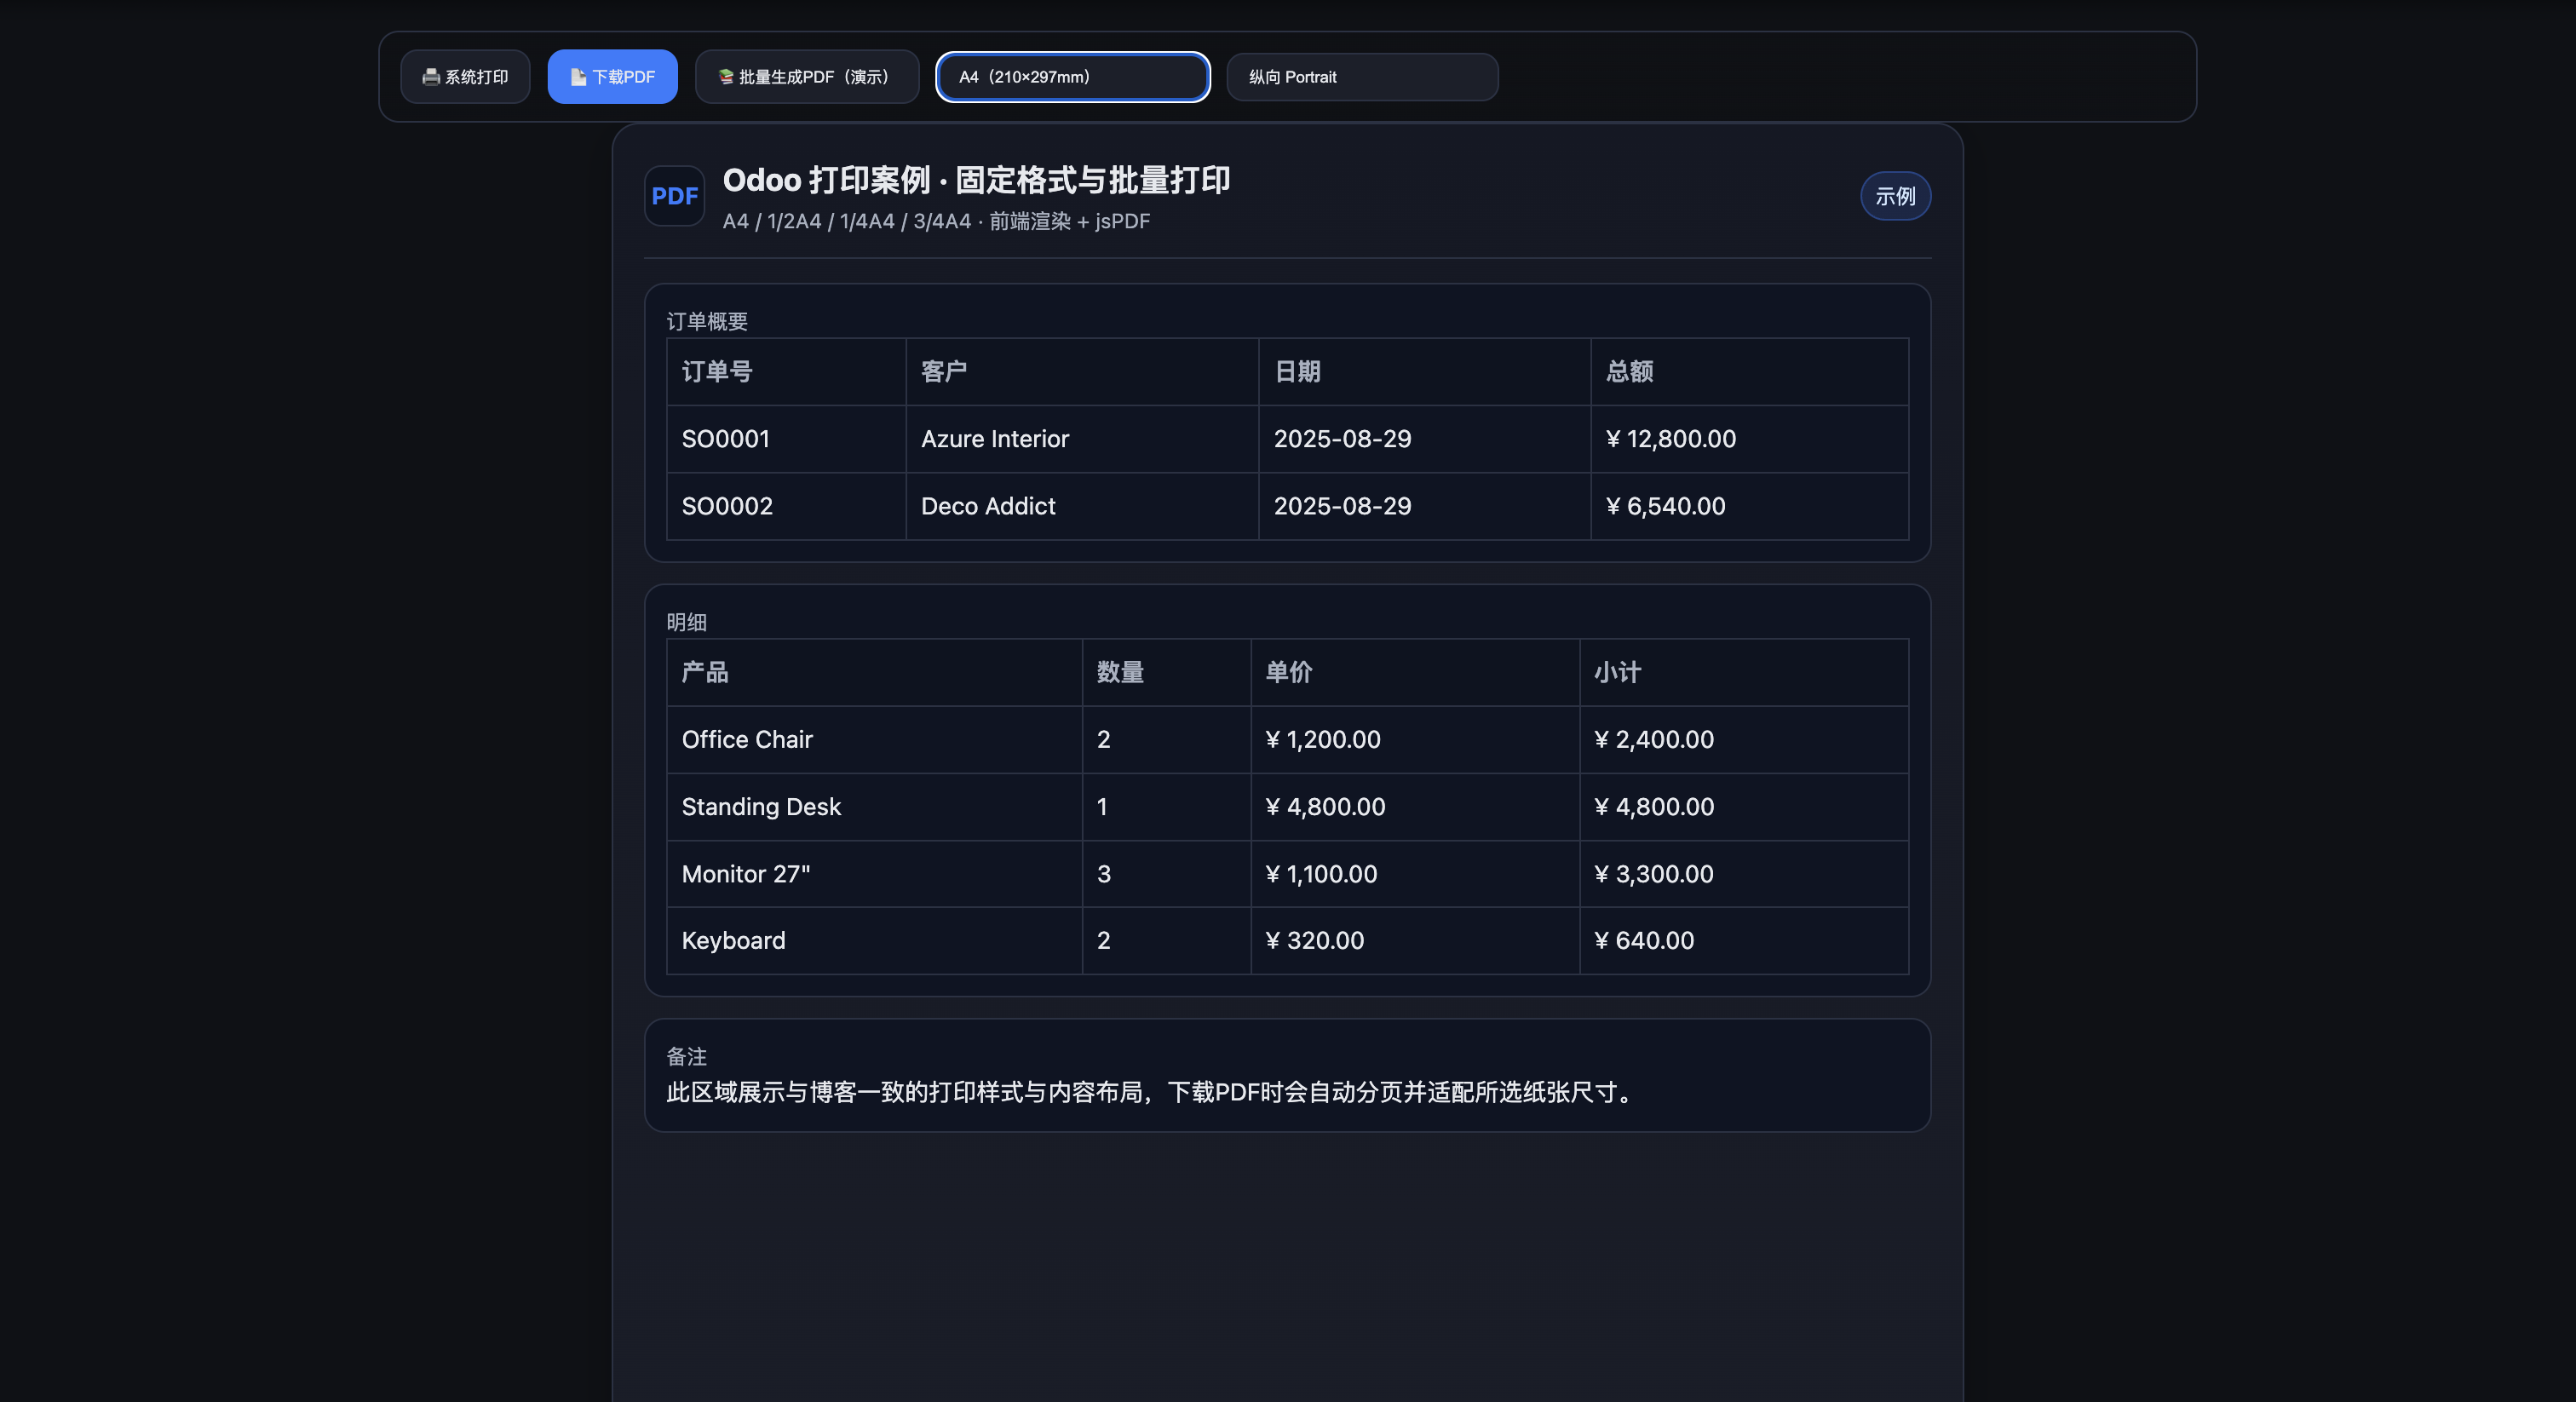
Task: Select order SO0001 cell
Action: (726, 439)
